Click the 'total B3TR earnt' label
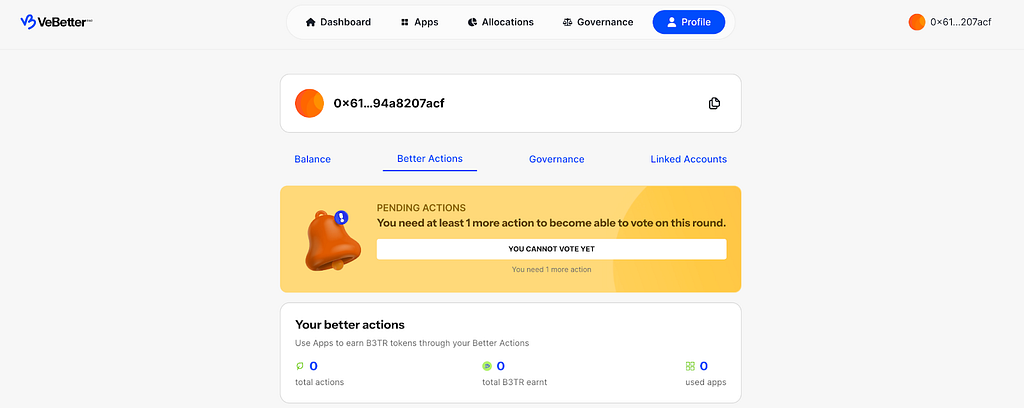 [x=515, y=382]
